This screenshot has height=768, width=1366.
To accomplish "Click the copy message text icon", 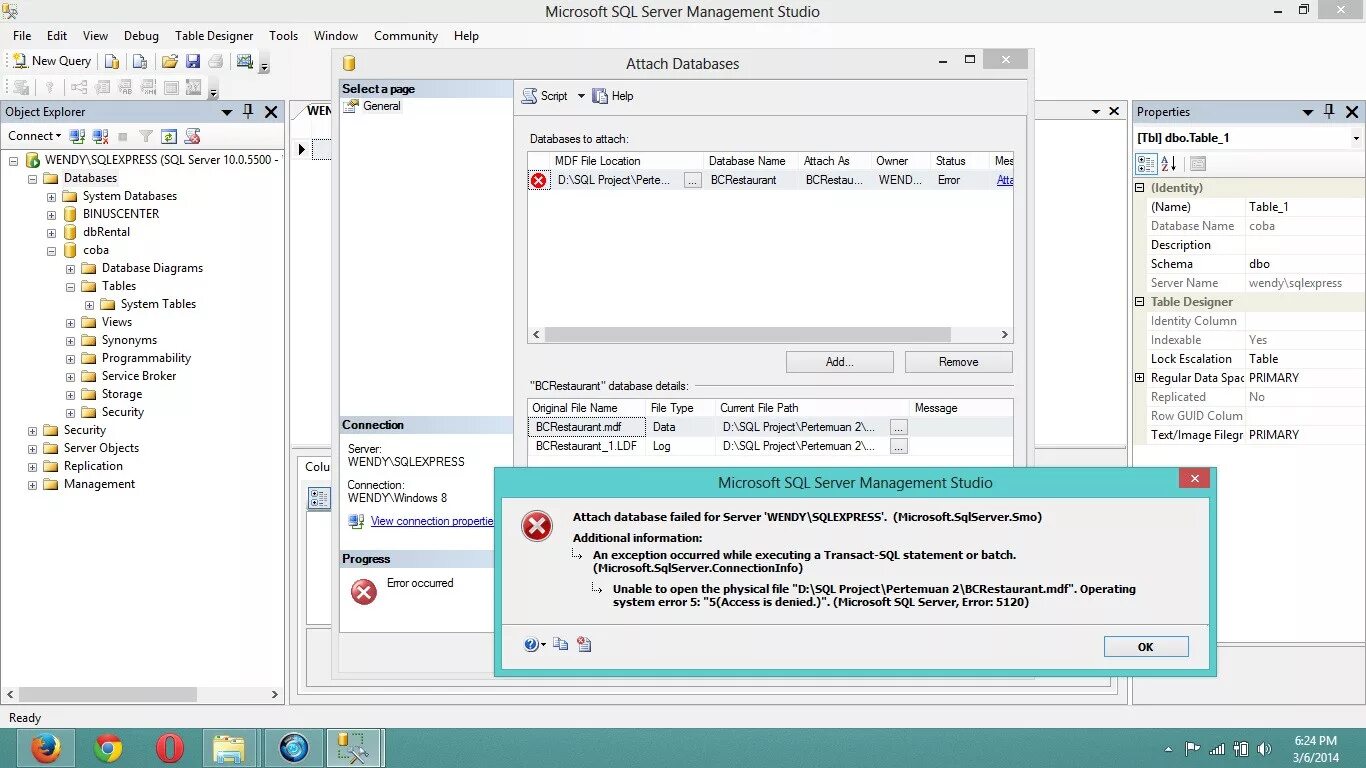I will 561,645.
